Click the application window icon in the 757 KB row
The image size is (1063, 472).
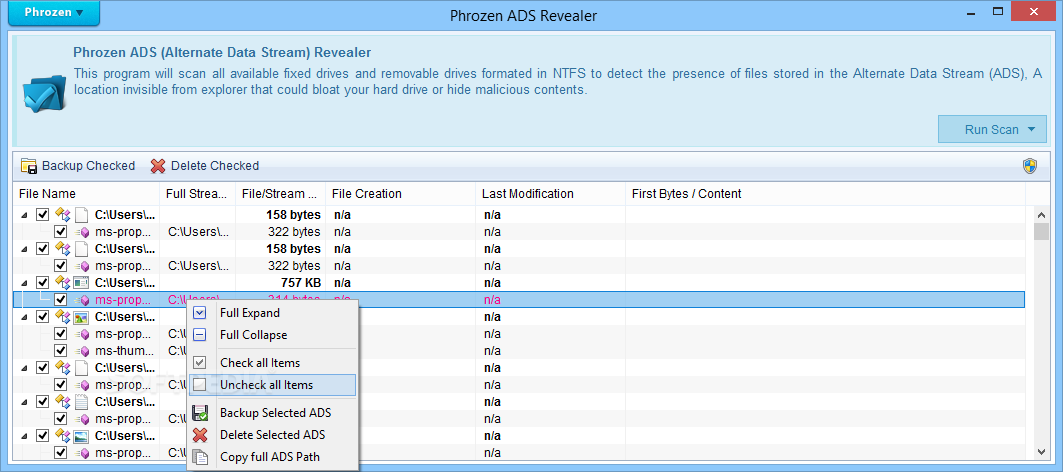click(81, 283)
